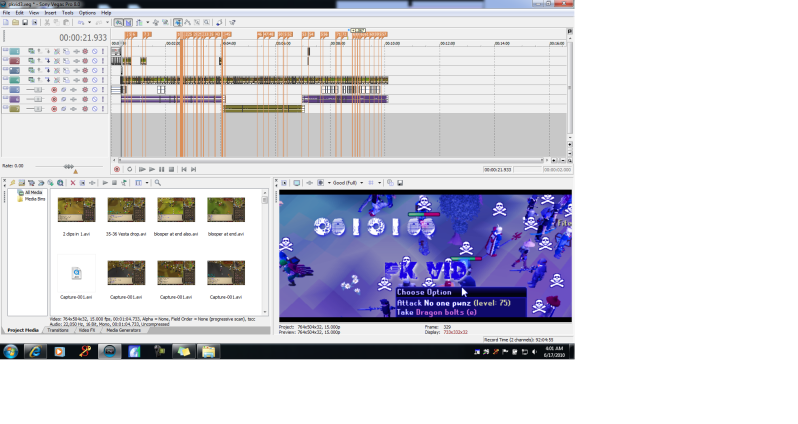
Task: Toggle Auto Preview in Project Media
Action: (124, 183)
